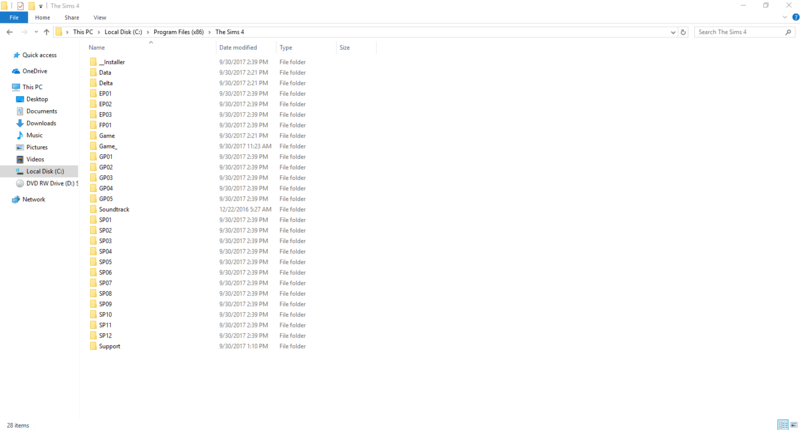This screenshot has width=800, height=430.
Task: Select the FP01 folder icon
Action: 93,125
